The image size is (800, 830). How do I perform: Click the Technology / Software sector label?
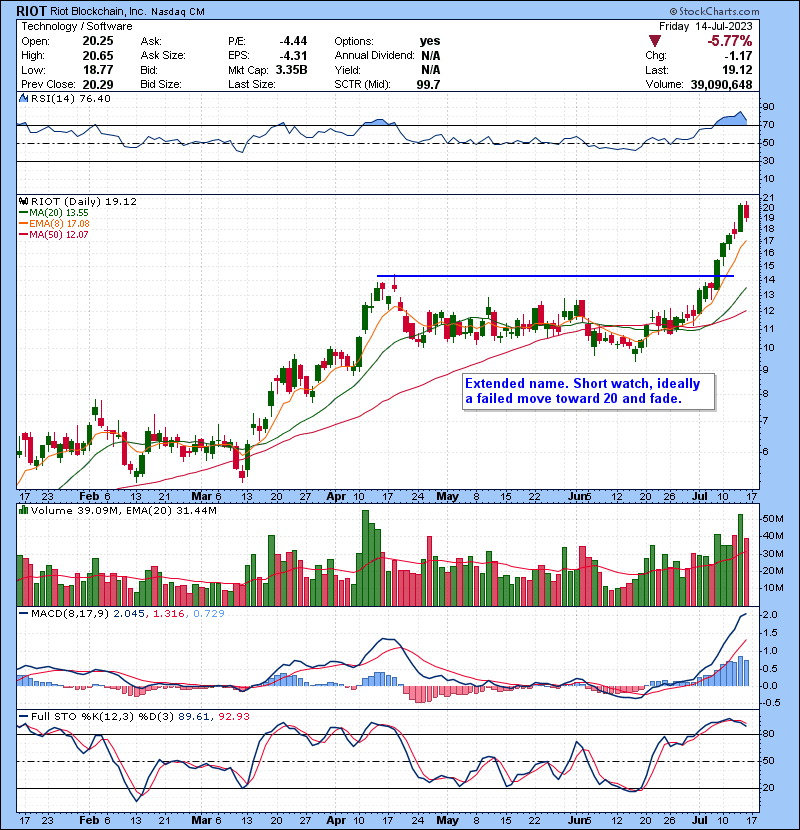coord(76,26)
